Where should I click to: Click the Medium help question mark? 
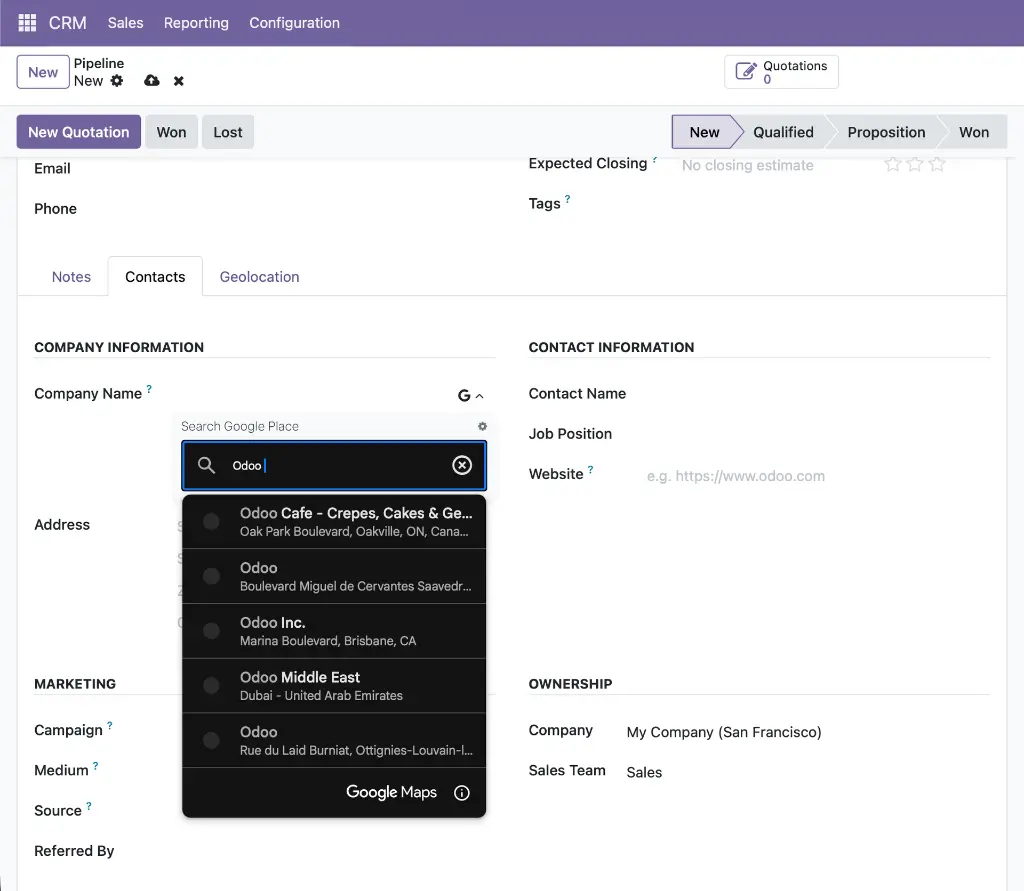(95, 766)
